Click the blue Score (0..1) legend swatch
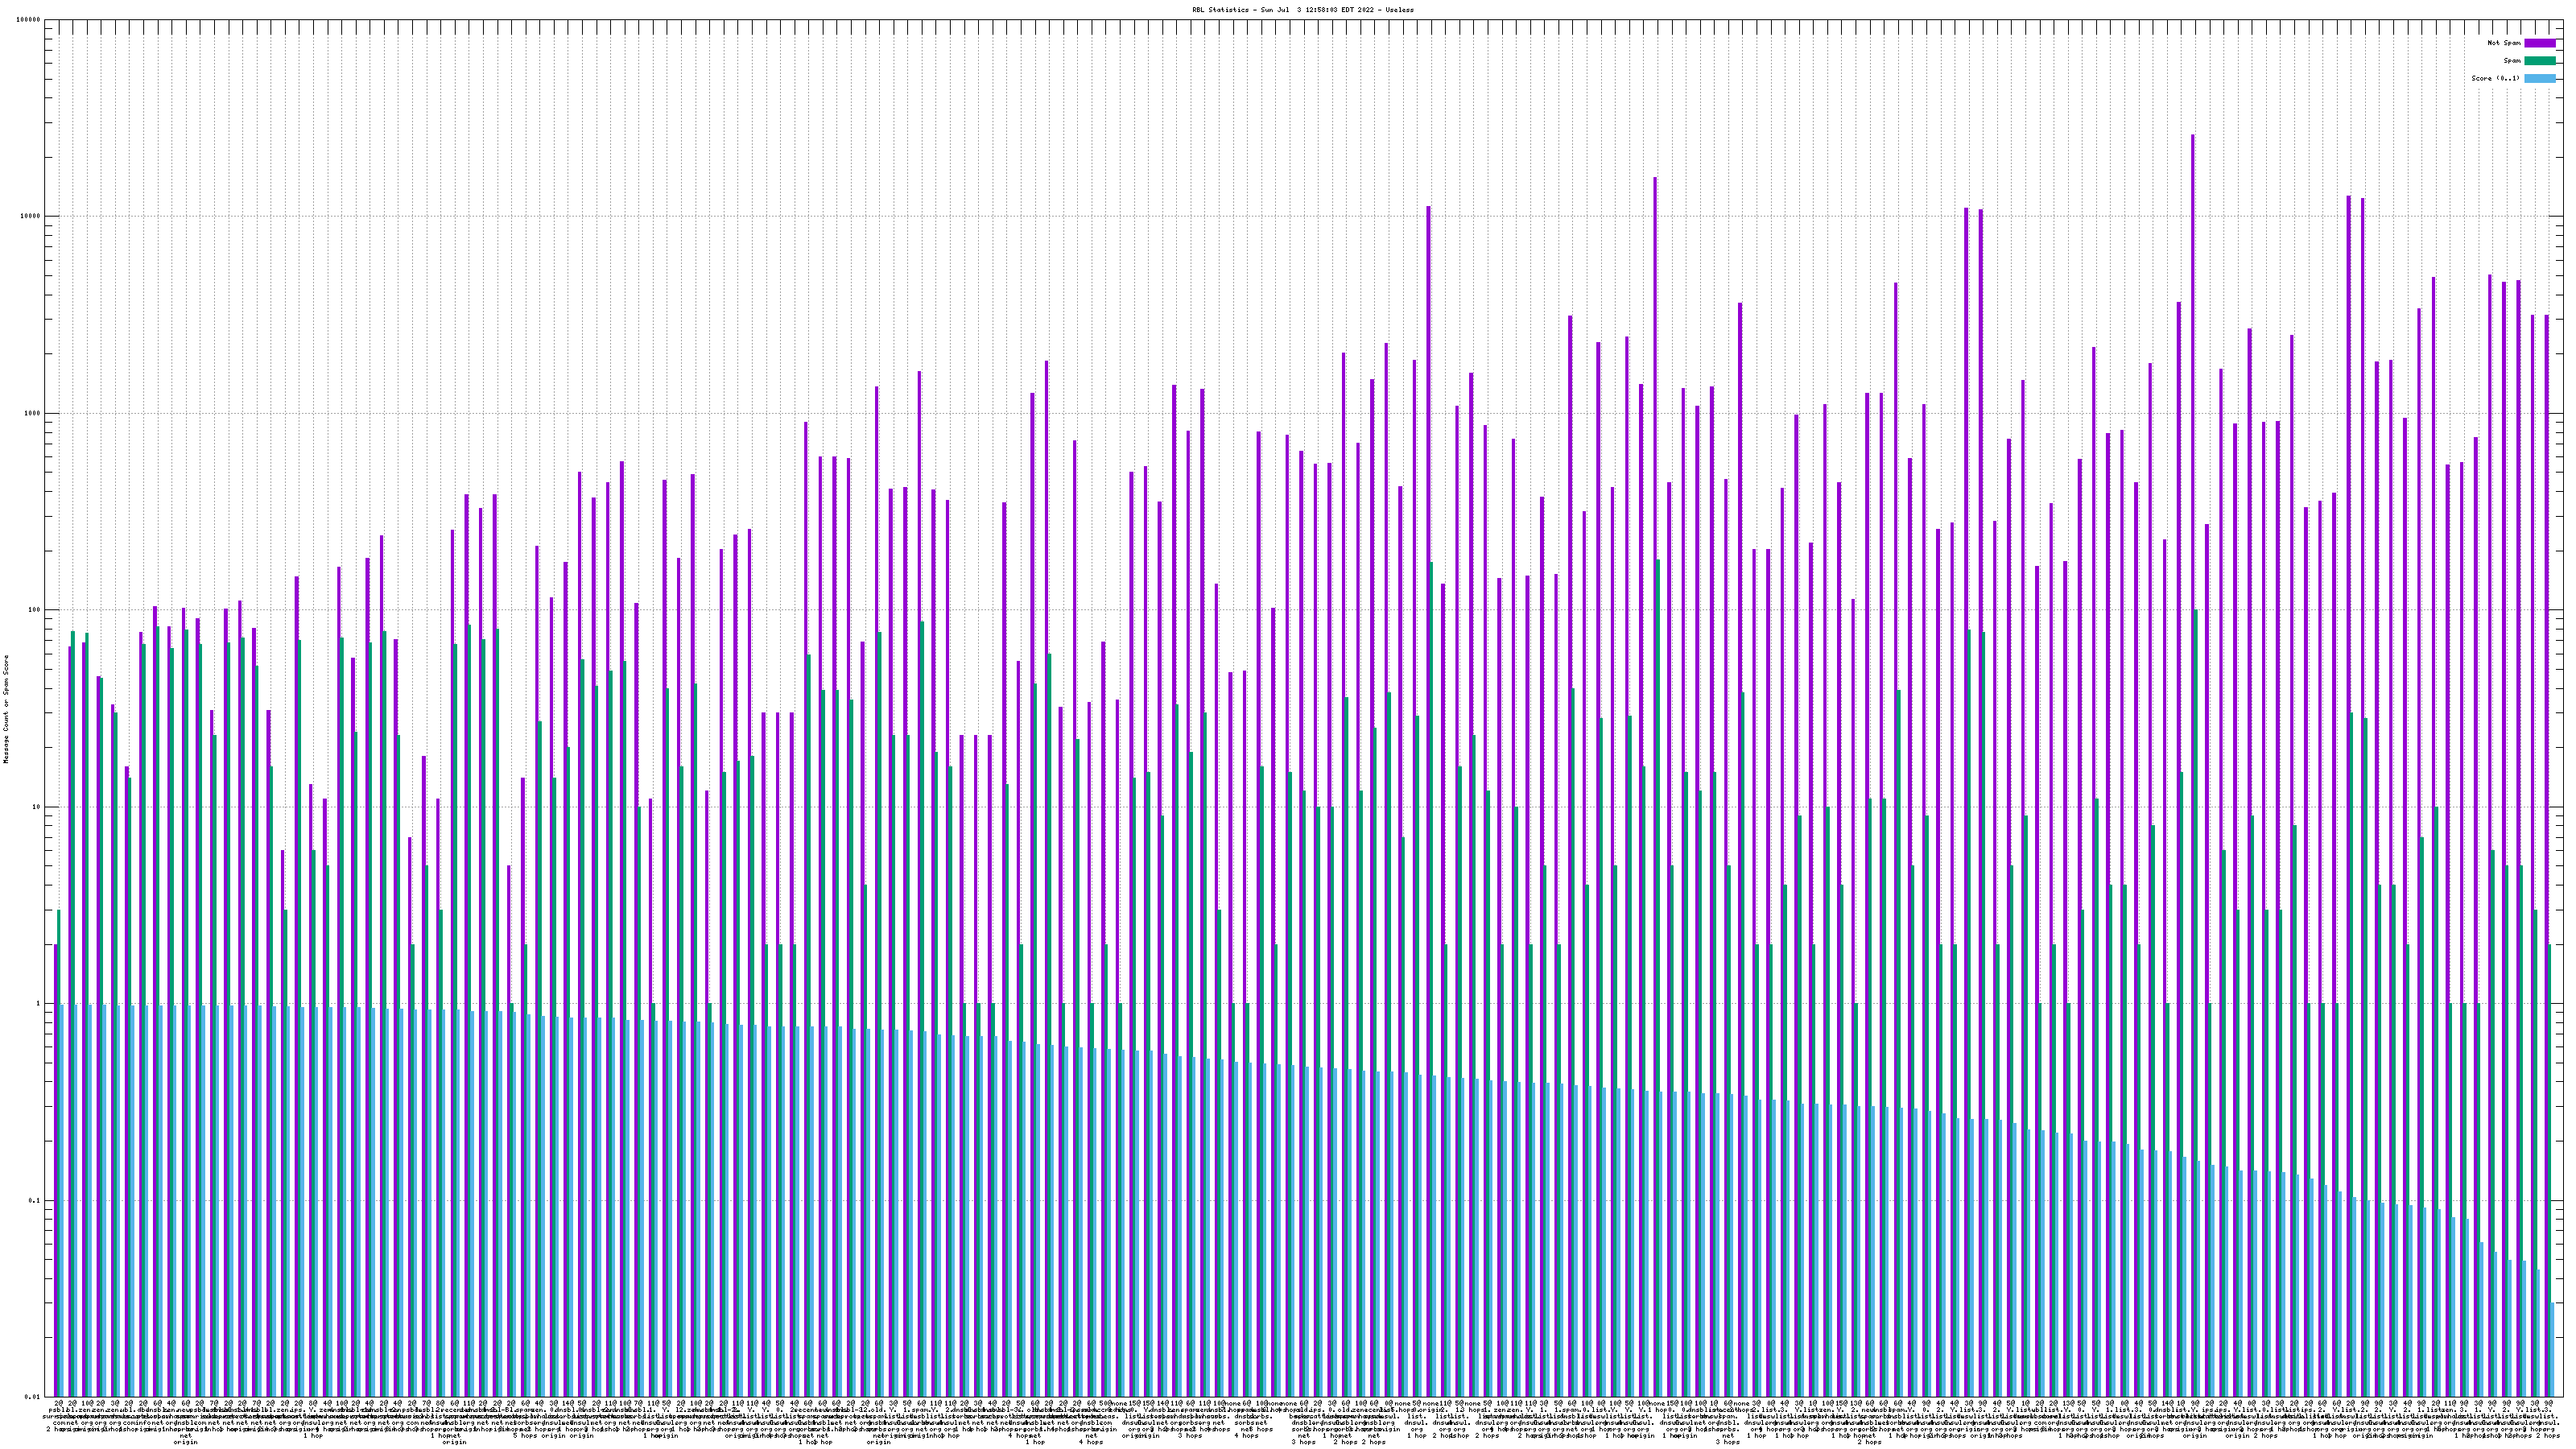The width and height of the screenshot is (2576, 1449). [2539, 78]
